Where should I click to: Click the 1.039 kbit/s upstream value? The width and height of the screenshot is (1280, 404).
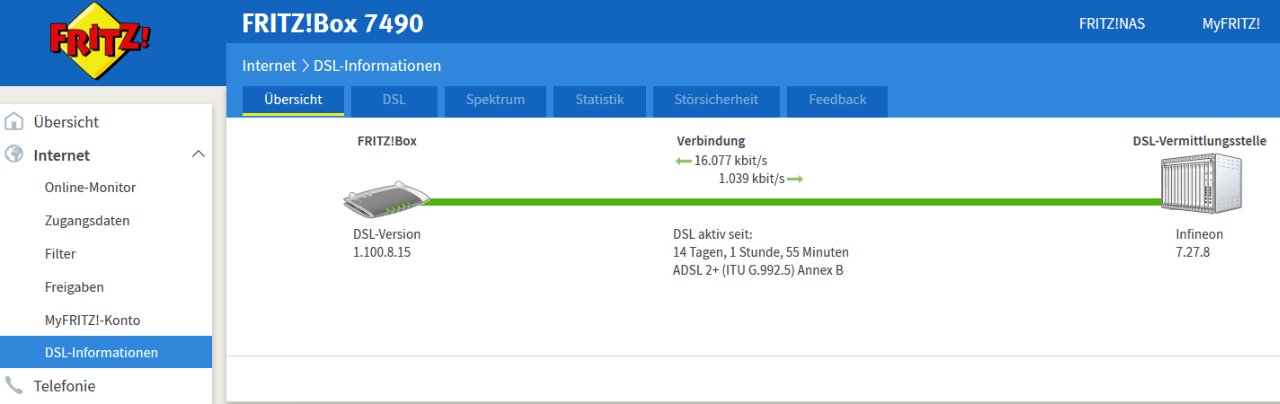751,179
